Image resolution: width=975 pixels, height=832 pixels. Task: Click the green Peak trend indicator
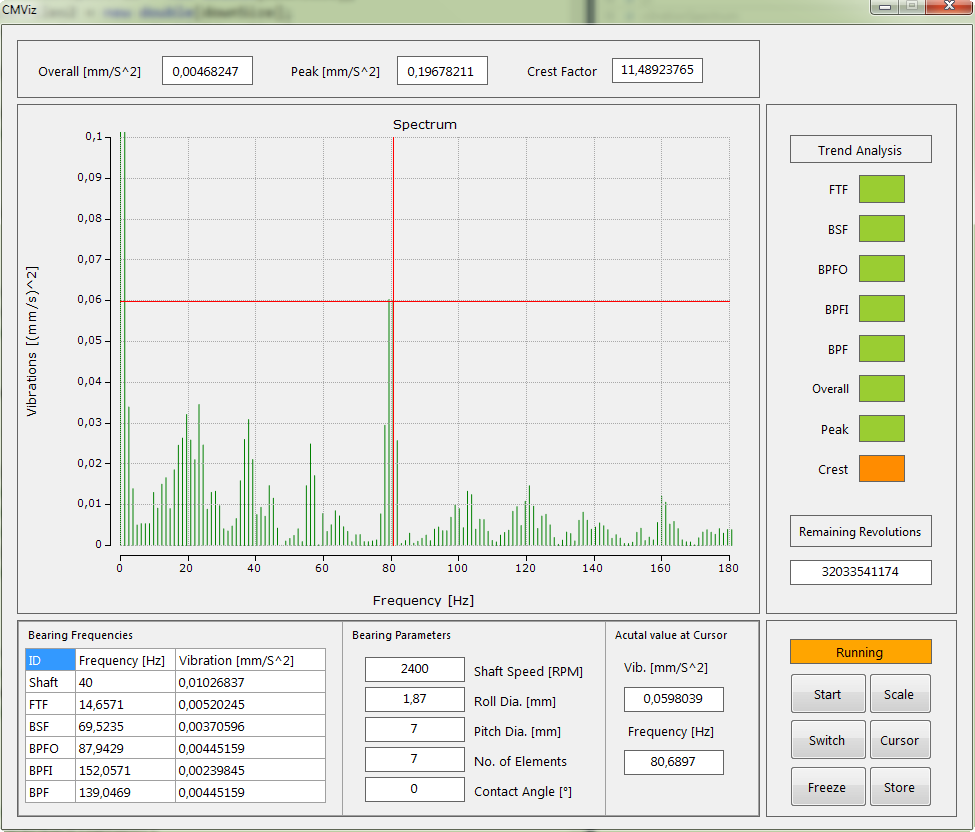click(x=881, y=429)
